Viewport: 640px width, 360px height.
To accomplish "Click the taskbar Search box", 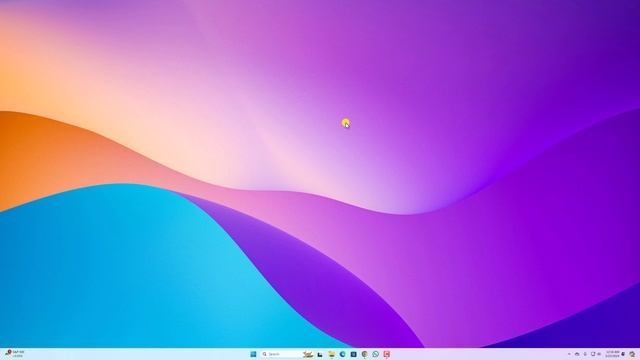I will [x=287, y=354].
